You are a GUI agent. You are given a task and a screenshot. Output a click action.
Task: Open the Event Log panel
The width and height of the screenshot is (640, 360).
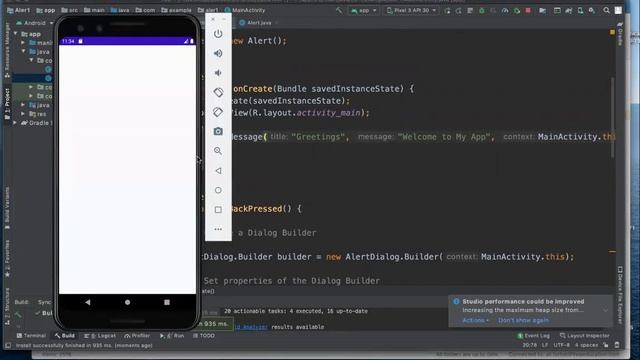[534, 336]
